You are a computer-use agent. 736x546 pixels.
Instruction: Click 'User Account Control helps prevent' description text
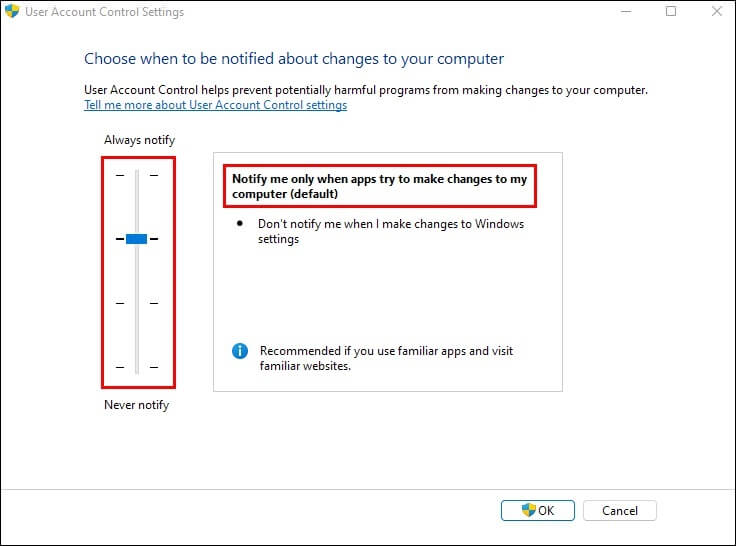[366, 90]
